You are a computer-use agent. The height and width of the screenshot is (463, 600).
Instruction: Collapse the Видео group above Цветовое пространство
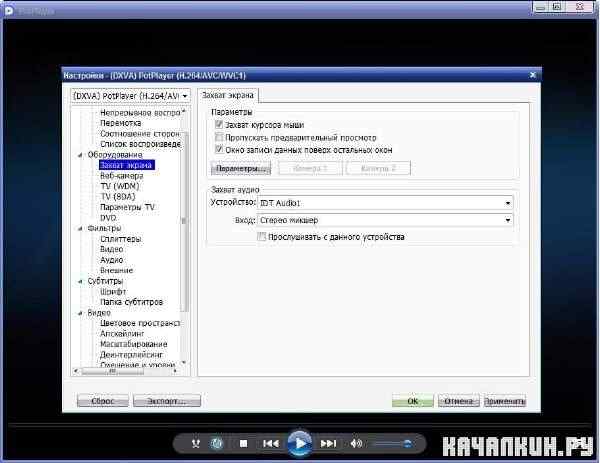(80, 313)
